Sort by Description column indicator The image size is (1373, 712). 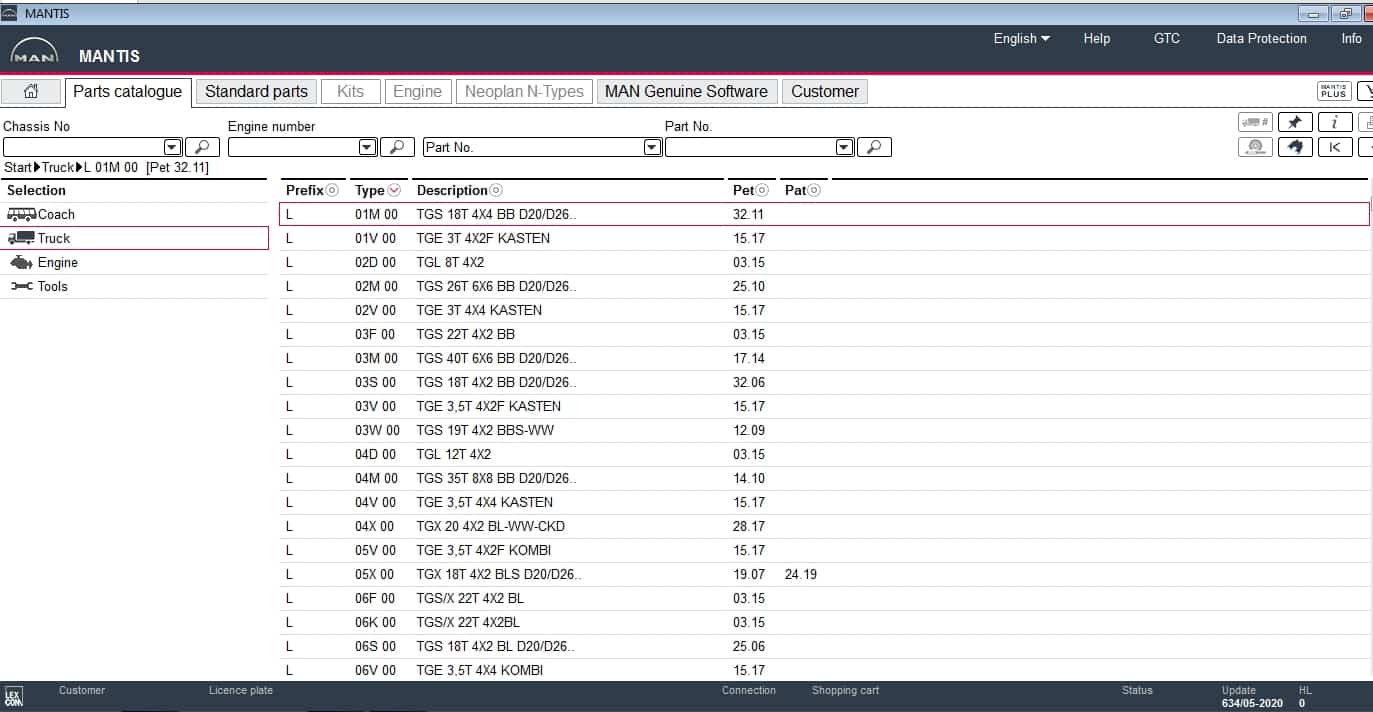pyautogui.click(x=496, y=190)
